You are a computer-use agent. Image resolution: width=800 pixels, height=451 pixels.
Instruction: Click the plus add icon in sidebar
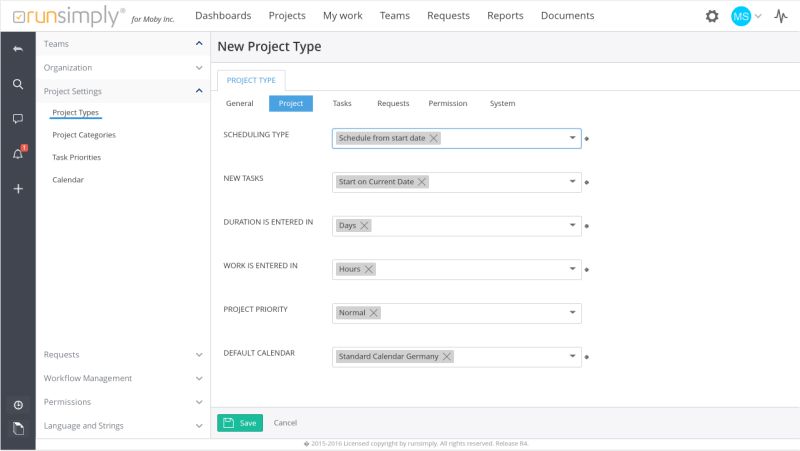(18, 189)
